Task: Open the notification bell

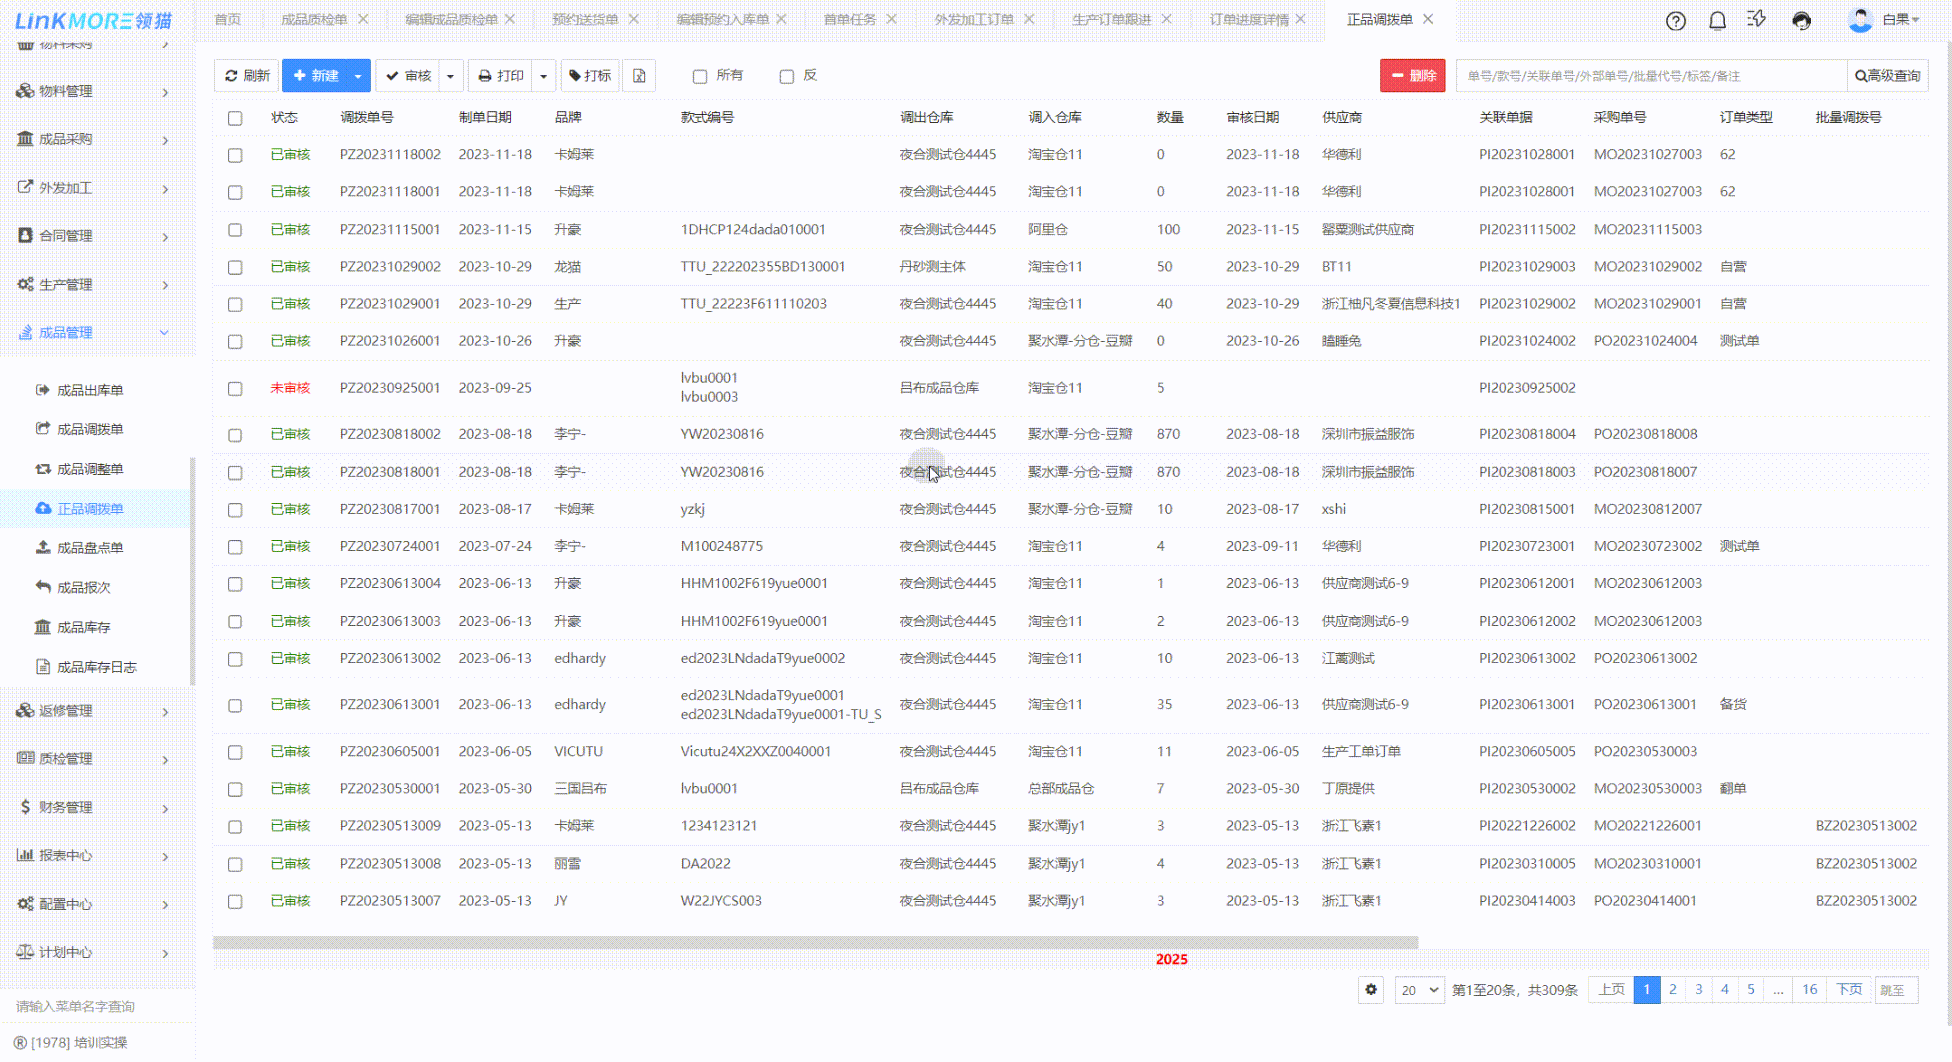Action: (x=1717, y=21)
